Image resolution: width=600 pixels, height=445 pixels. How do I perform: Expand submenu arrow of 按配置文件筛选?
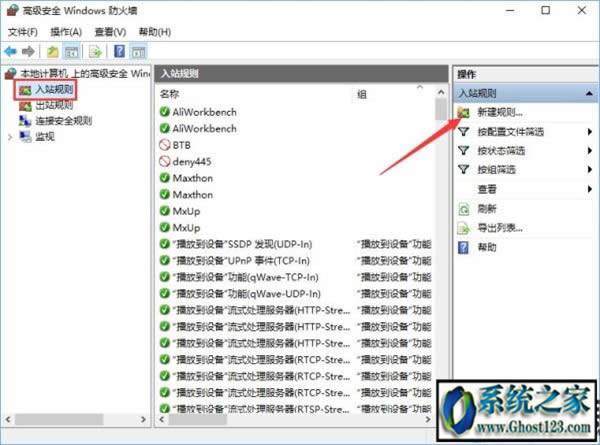coord(590,132)
